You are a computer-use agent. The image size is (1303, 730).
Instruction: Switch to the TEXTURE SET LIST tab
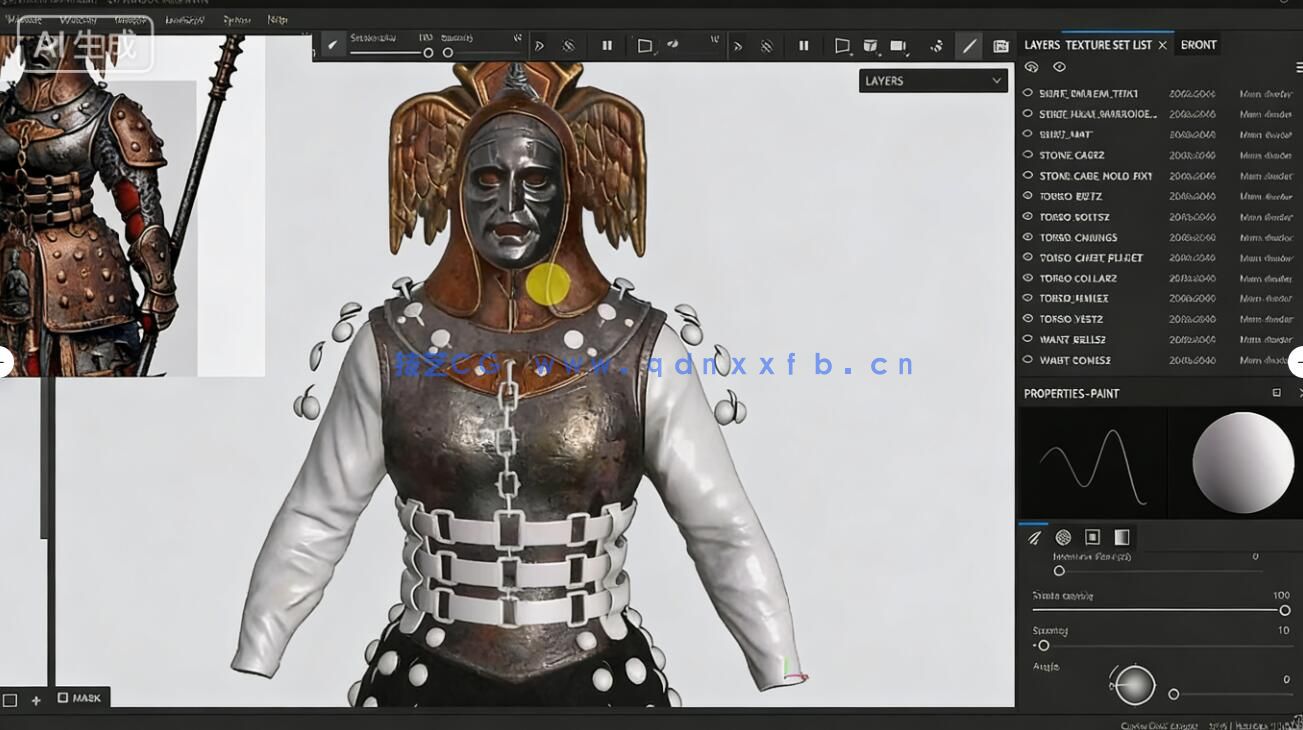(x=1109, y=44)
